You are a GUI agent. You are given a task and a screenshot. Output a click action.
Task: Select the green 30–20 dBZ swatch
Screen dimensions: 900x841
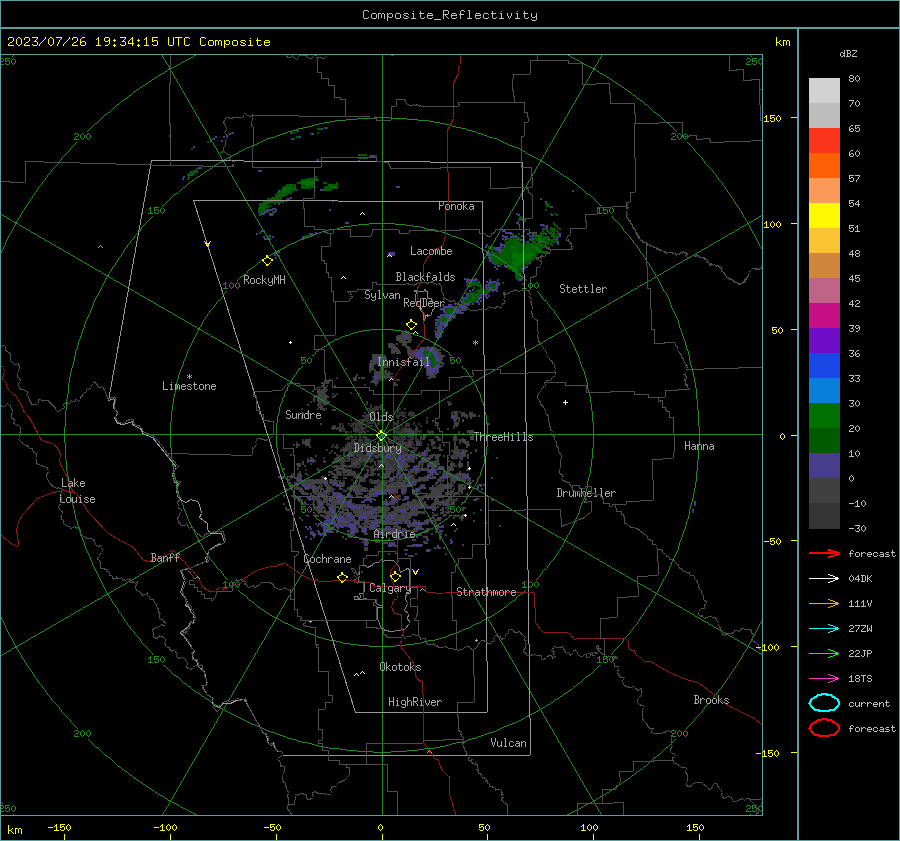point(824,416)
